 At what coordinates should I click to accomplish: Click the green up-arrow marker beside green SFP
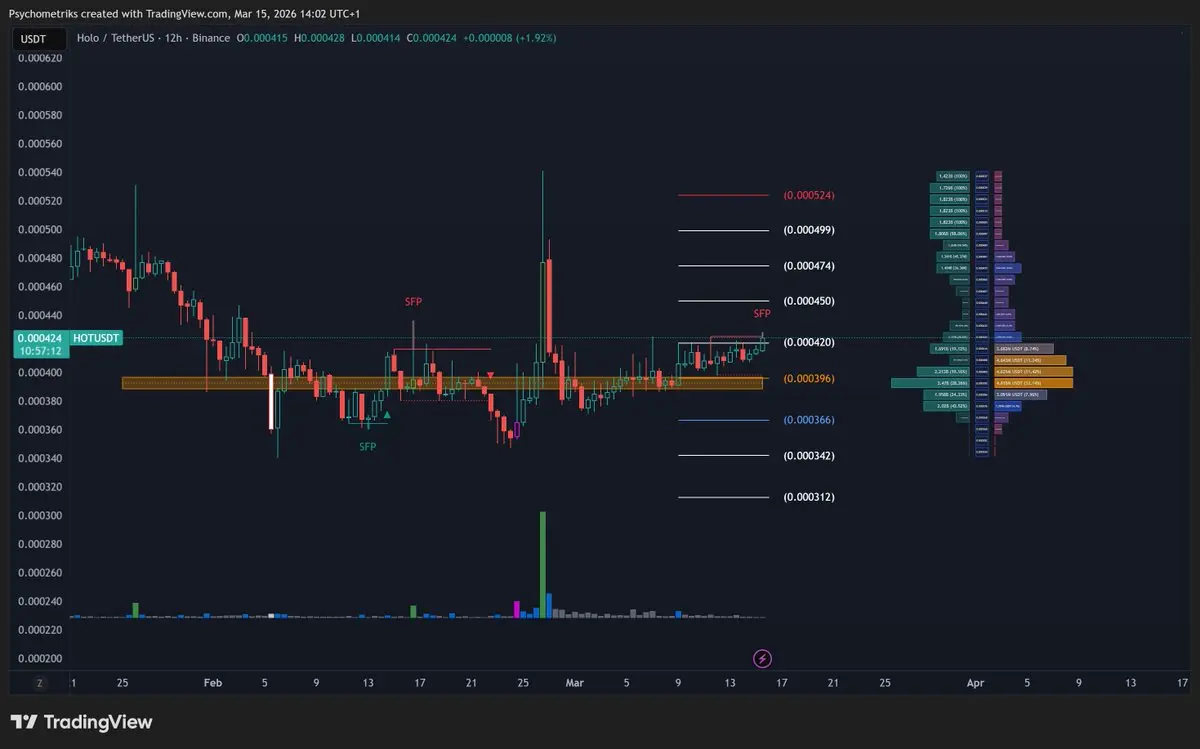click(x=387, y=413)
